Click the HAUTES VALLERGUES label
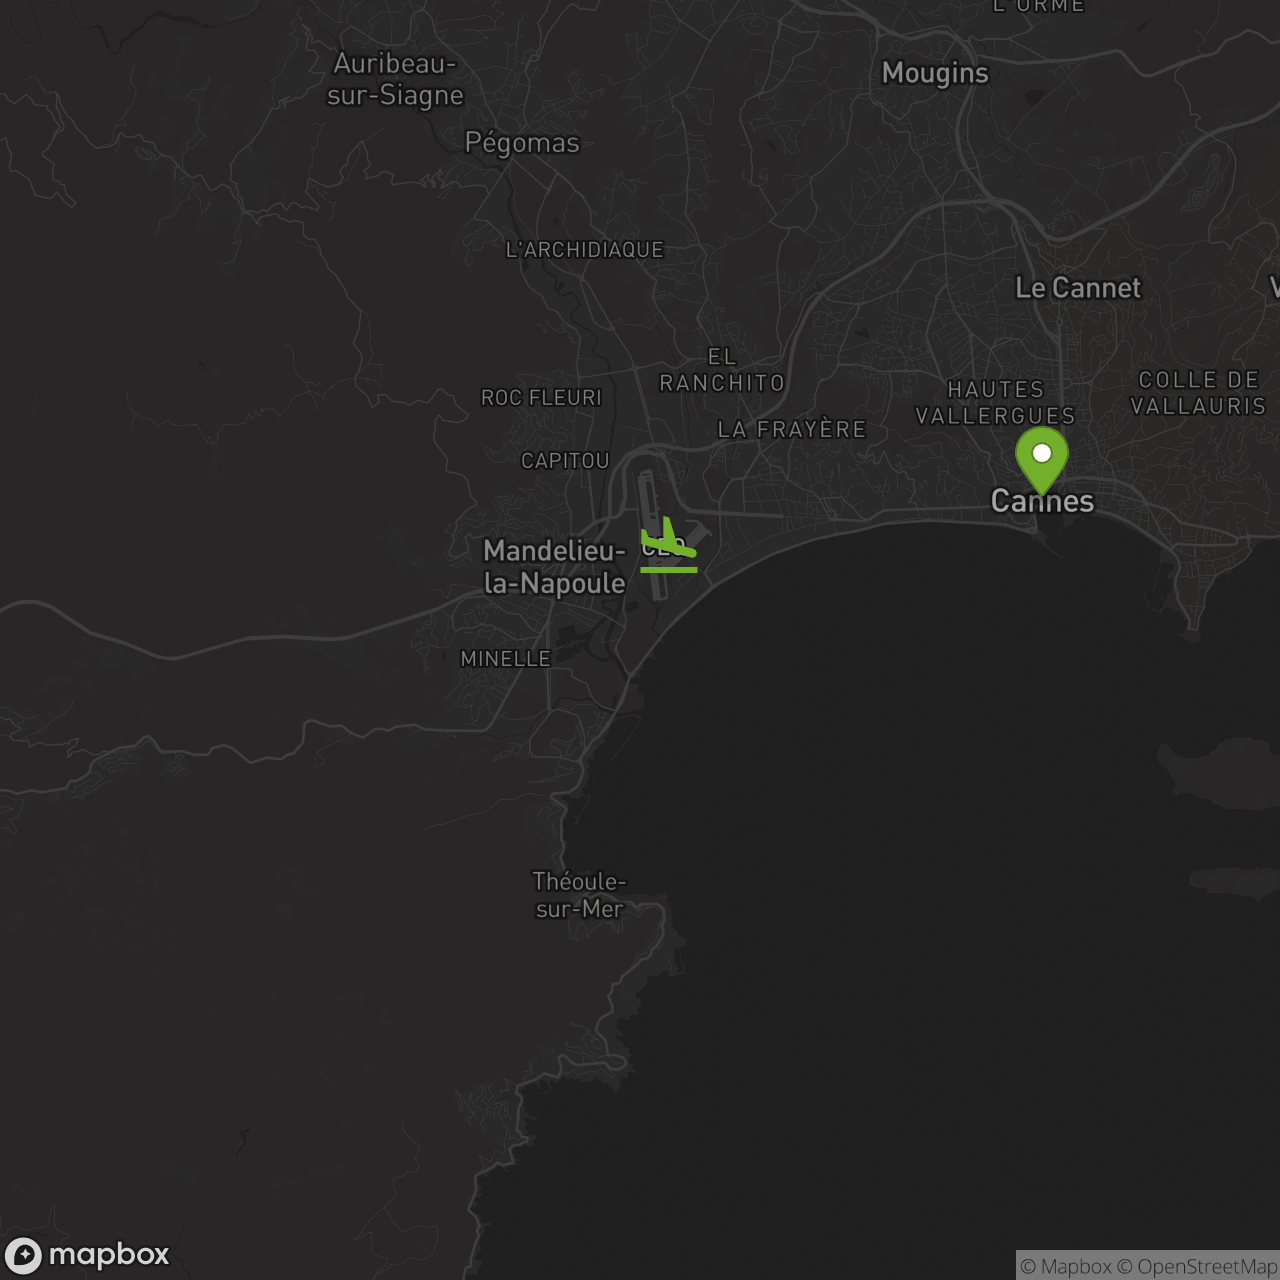The height and width of the screenshot is (1280, 1280). click(x=996, y=403)
